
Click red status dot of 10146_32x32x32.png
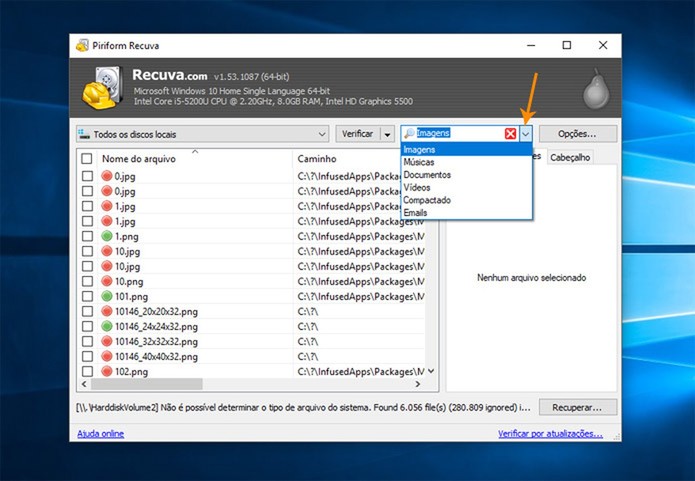[107, 341]
